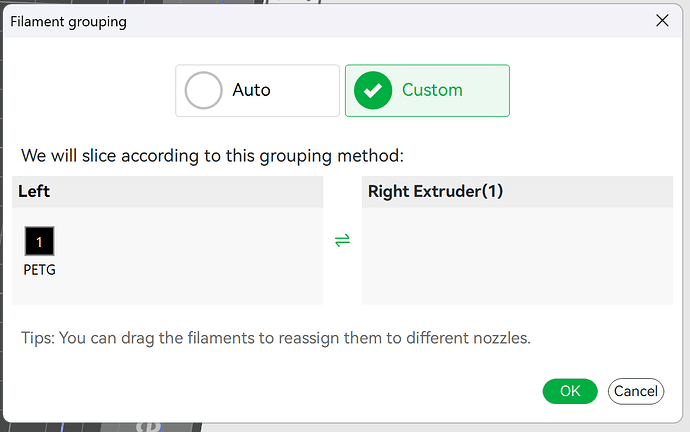Click the green swap extruders arrows icon

tap(342, 240)
